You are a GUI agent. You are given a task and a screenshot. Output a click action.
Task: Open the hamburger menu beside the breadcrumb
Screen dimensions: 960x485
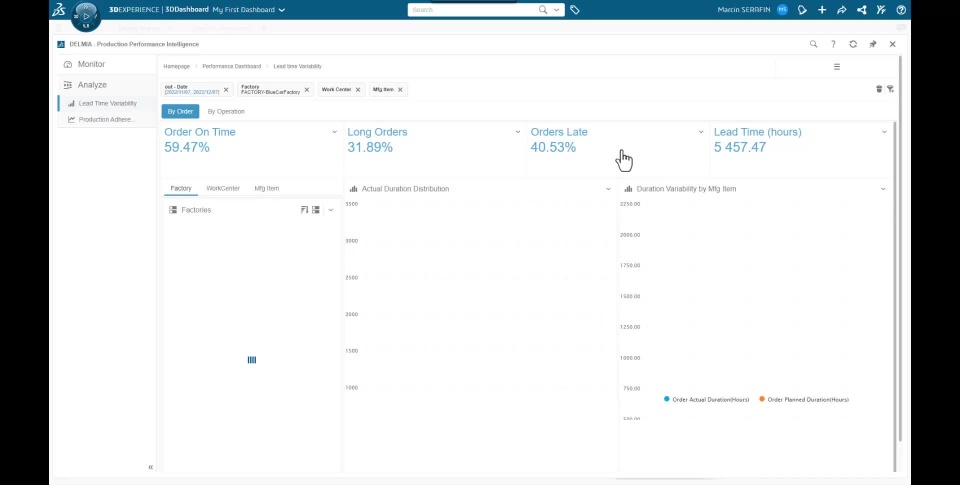837,67
